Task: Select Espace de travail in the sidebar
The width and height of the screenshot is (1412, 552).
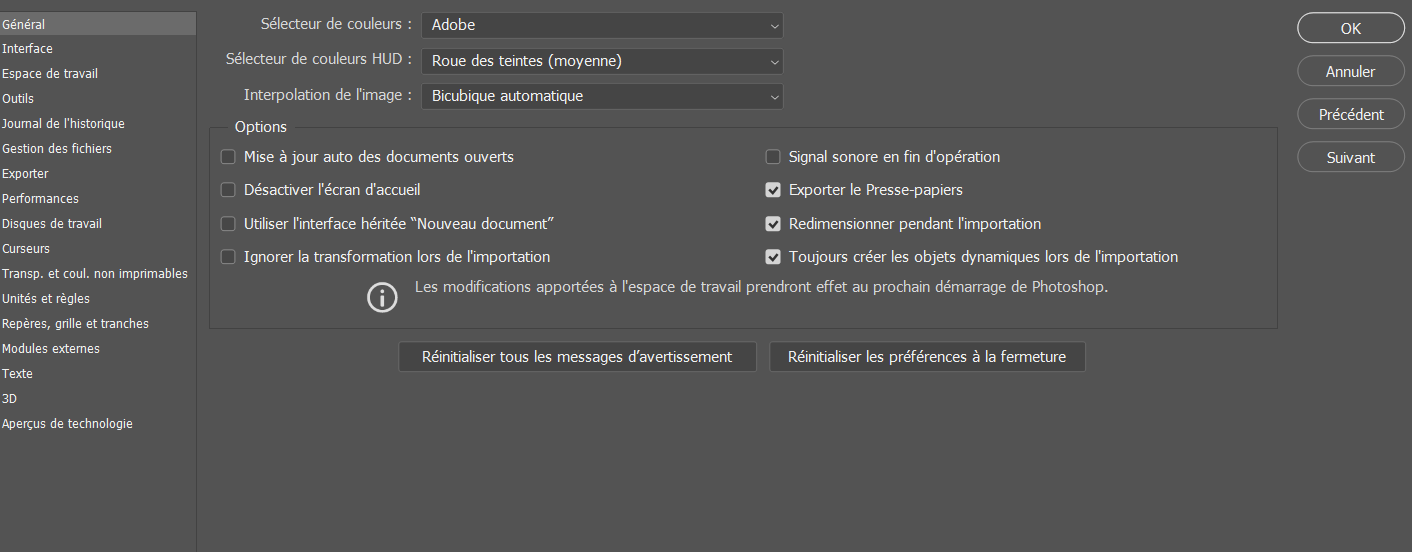Action: 50,74
